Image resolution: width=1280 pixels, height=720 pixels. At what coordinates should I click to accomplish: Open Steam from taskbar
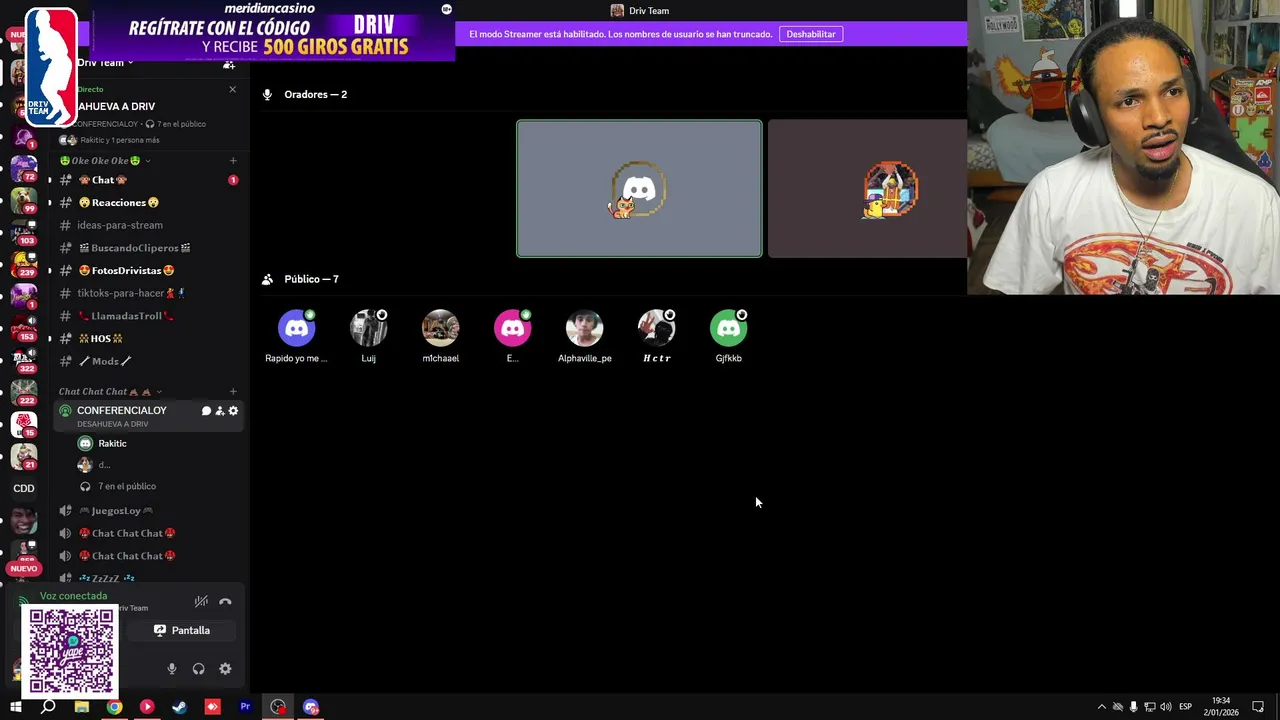point(180,707)
